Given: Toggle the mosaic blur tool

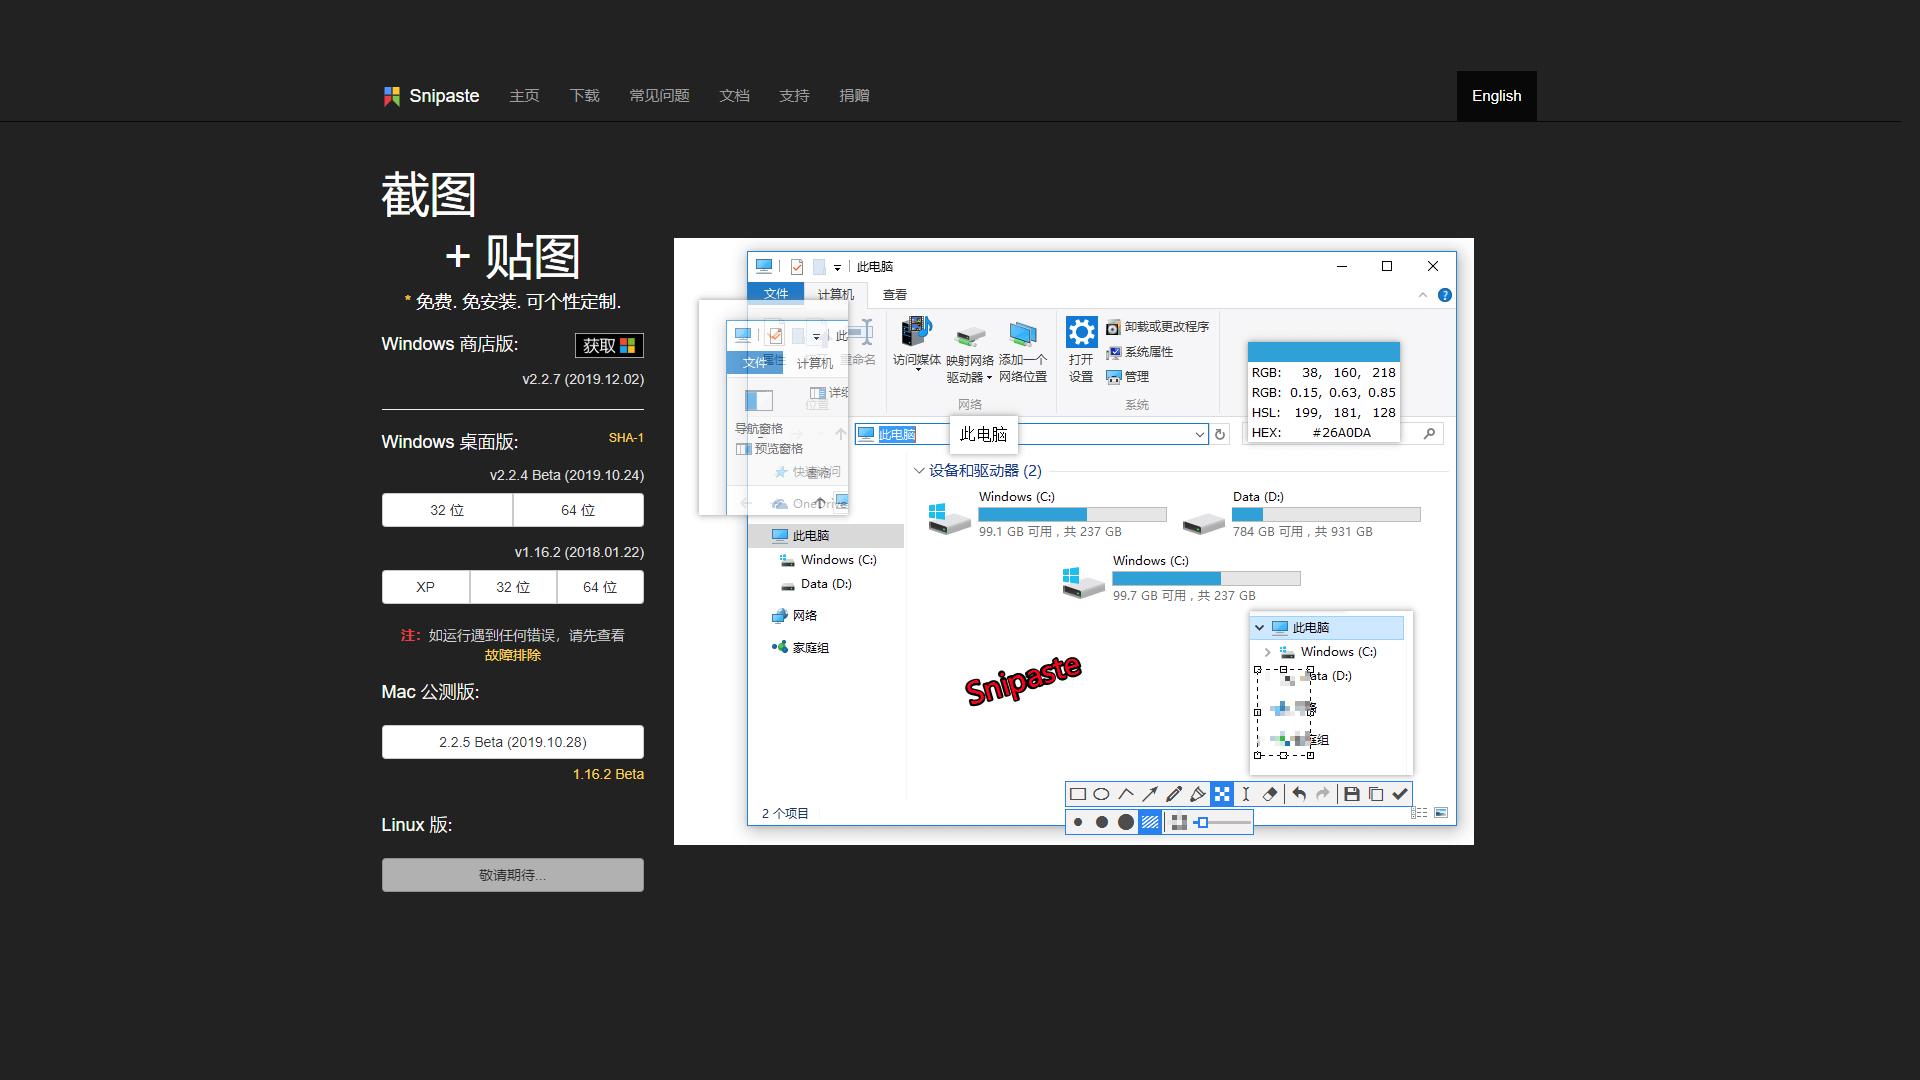Looking at the screenshot, I should [x=1222, y=794].
